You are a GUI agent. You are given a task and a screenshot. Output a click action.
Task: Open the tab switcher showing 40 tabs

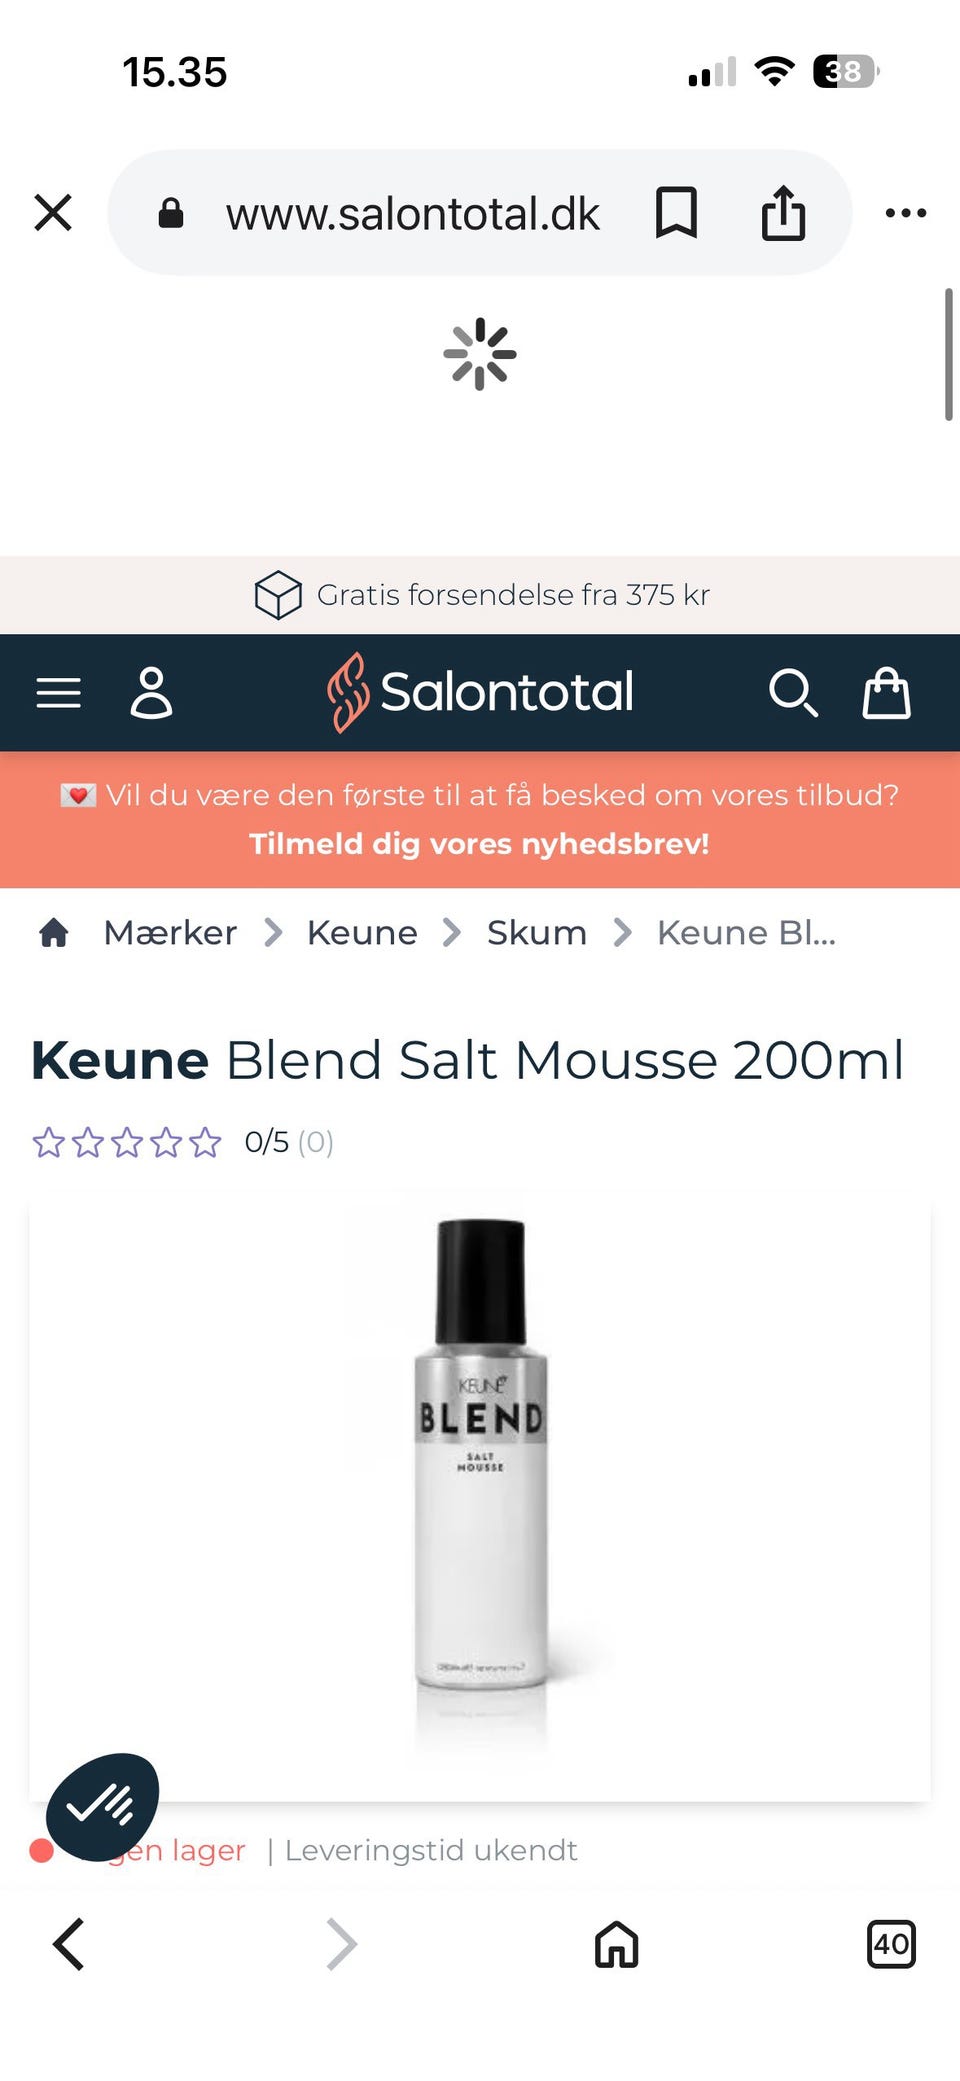coord(890,1944)
